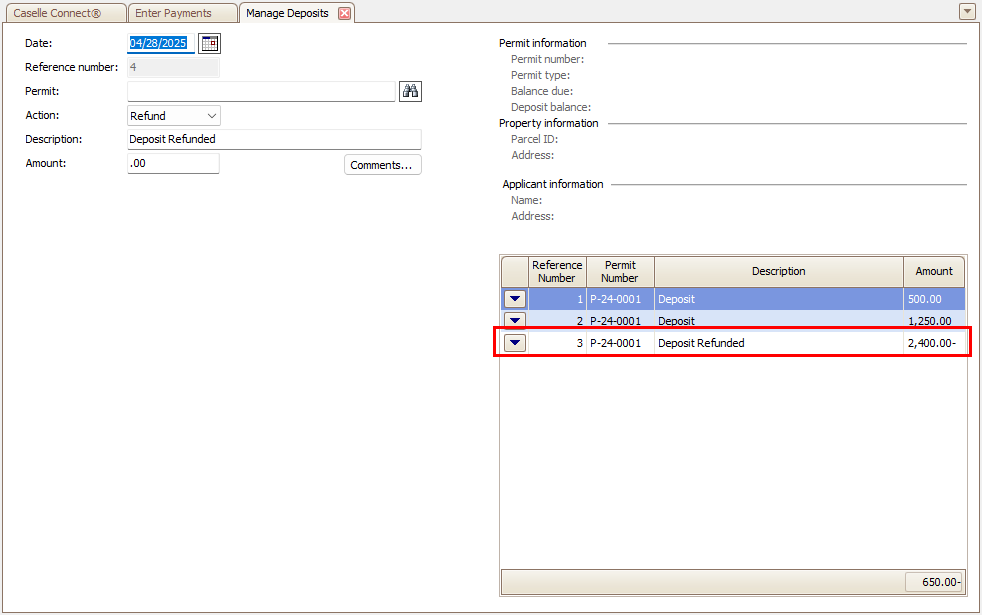Viewport: 982px width, 615px height.
Task: Switch to the Caselle Connect tab
Action: 64,13
